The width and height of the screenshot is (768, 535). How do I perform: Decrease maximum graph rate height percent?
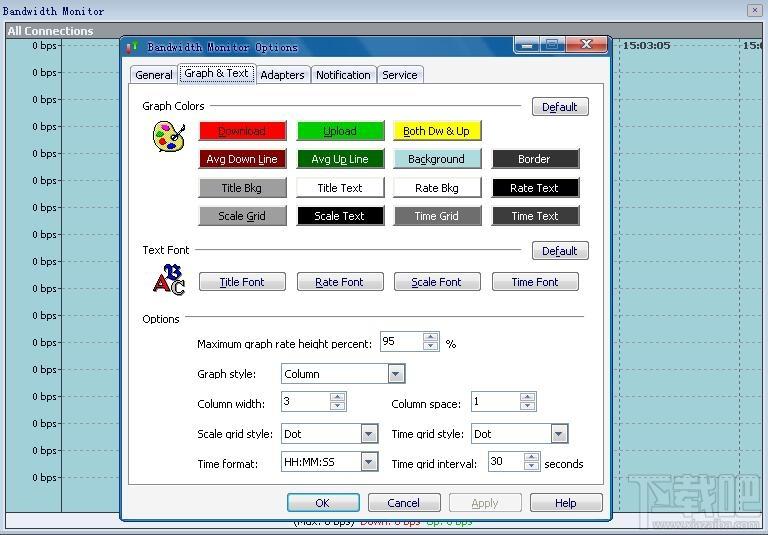[x=431, y=346]
